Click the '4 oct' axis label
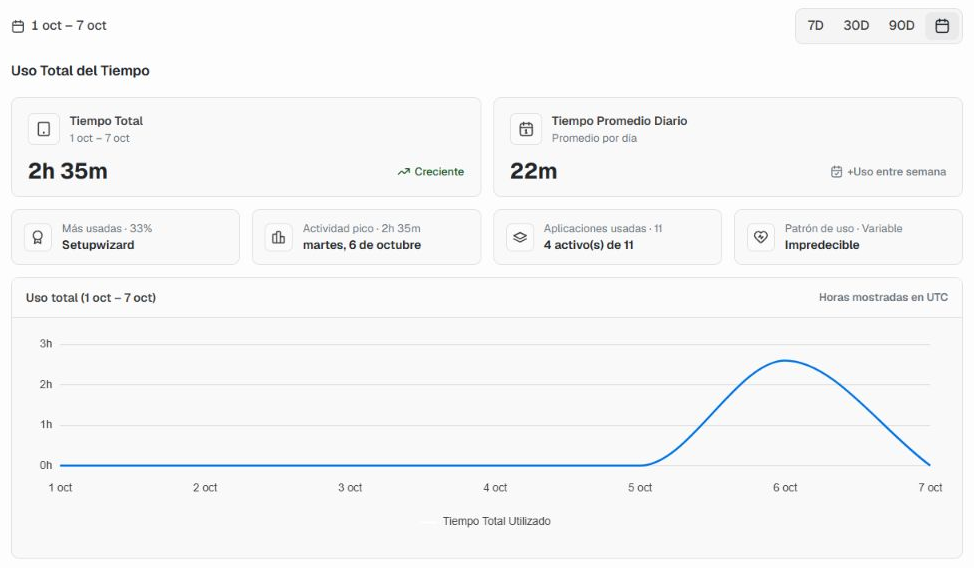This screenshot has height=568, width=974. tap(495, 488)
